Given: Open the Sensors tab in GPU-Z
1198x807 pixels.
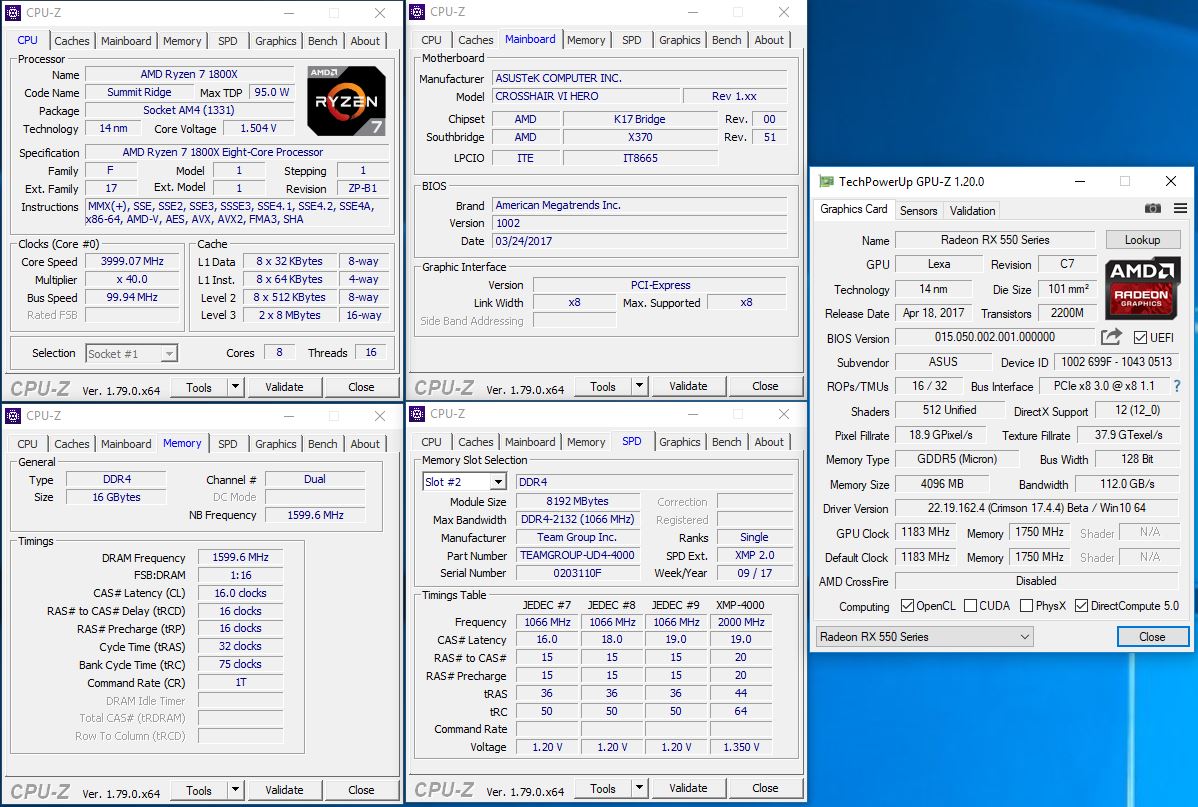Looking at the screenshot, I should point(918,211).
